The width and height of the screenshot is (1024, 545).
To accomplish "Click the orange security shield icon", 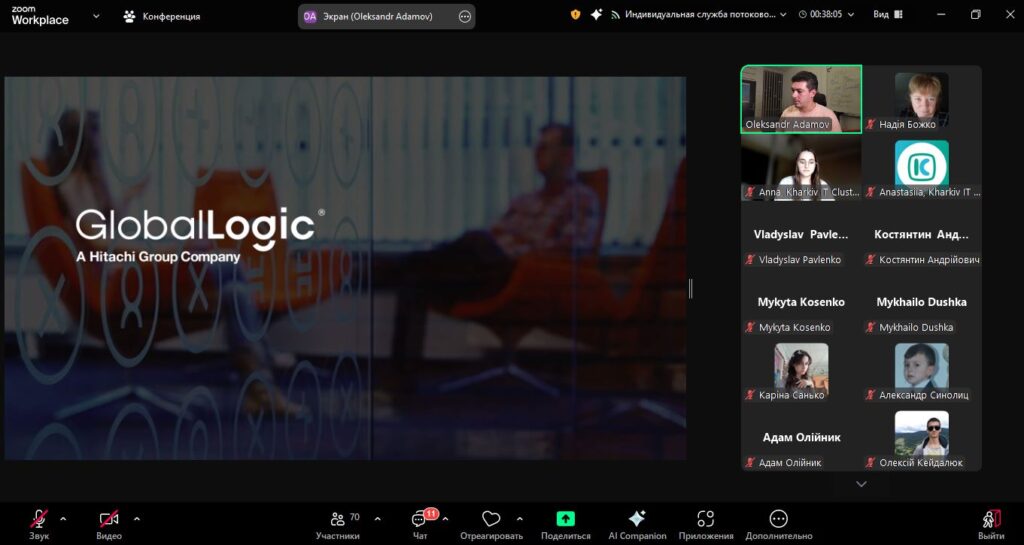I will [575, 14].
